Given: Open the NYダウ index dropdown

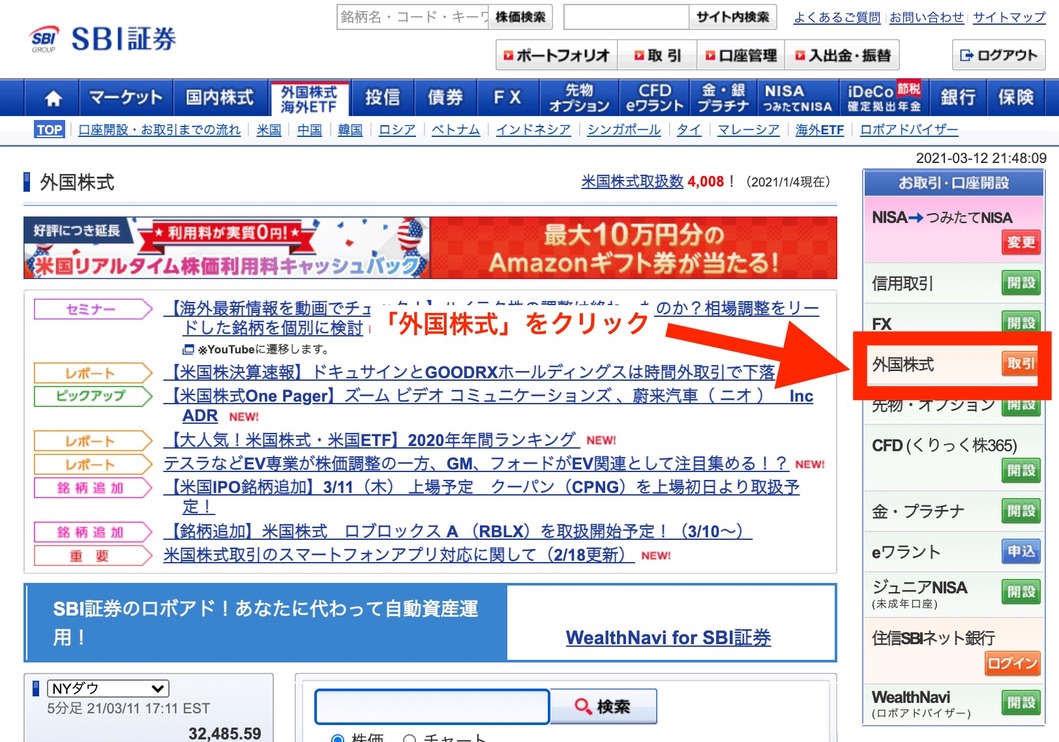Looking at the screenshot, I should (108, 689).
